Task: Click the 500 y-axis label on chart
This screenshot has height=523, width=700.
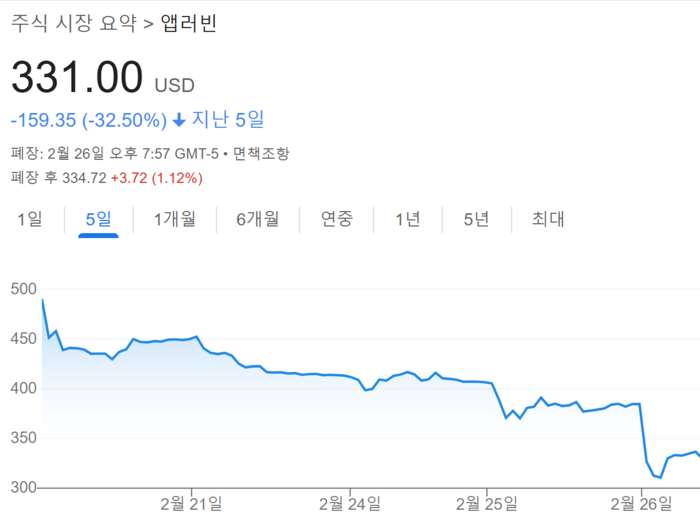Action: (x=22, y=289)
